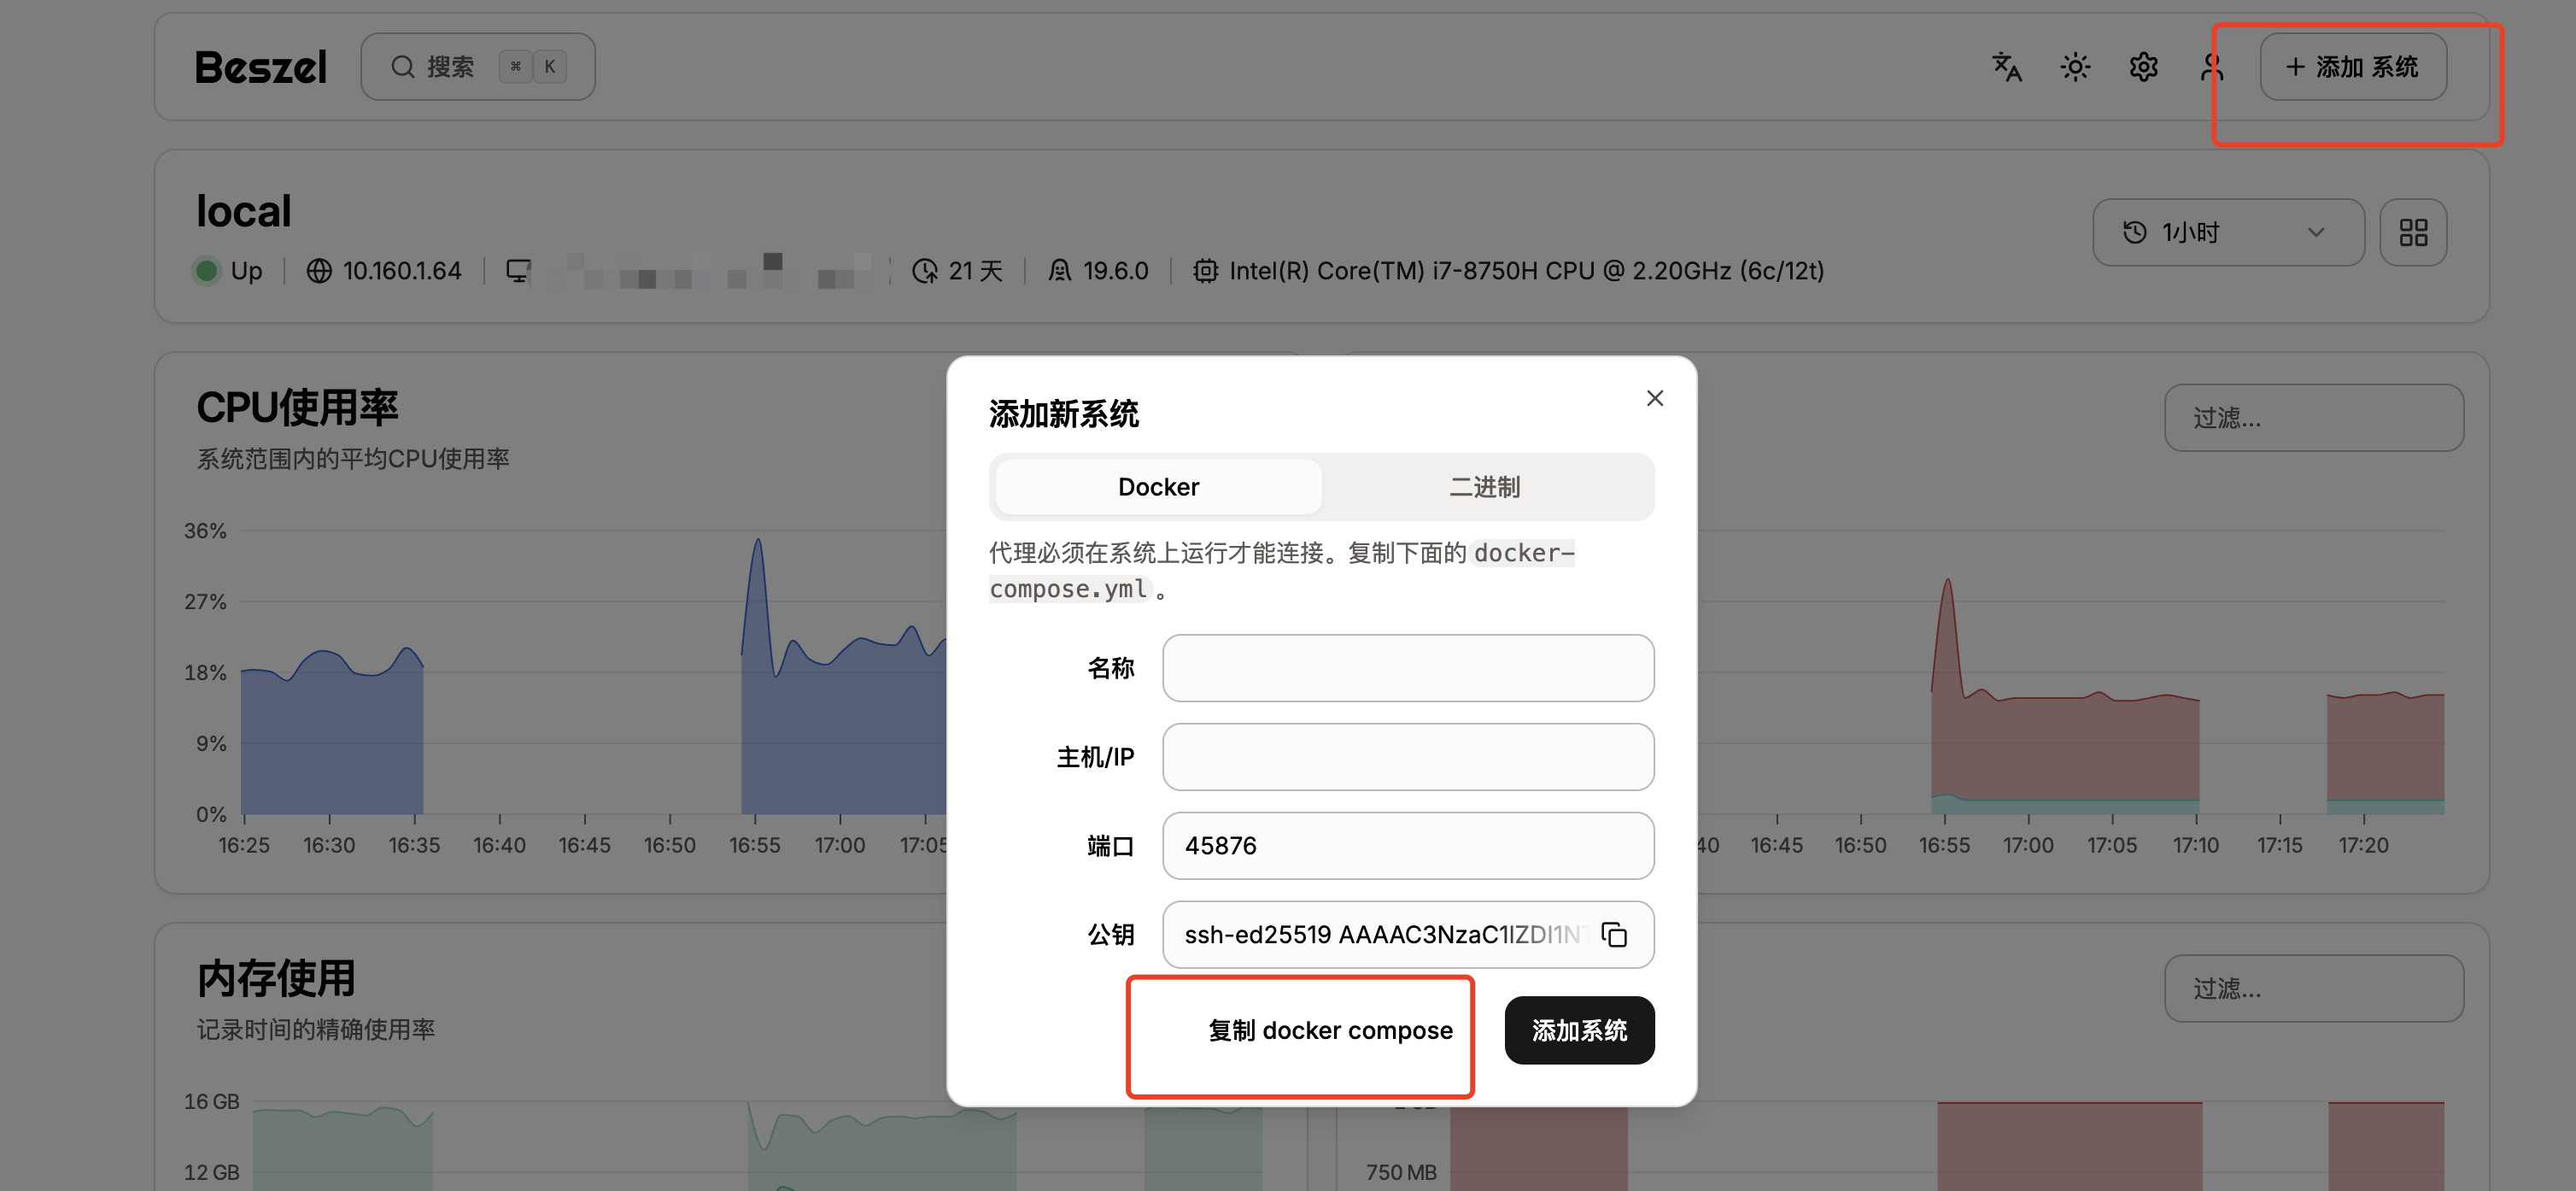Open the settings gear icon
This screenshot has height=1191, width=2576.
coord(2143,67)
